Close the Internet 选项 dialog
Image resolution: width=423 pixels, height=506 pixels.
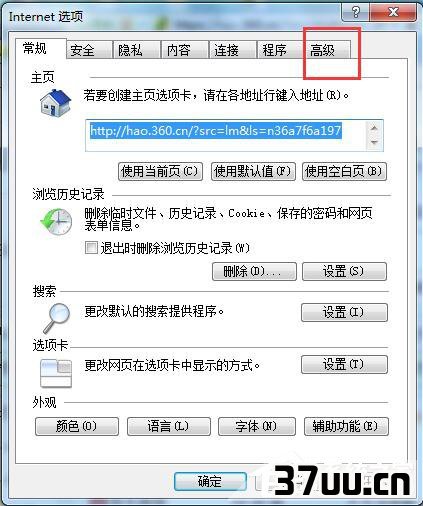(x=393, y=12)
